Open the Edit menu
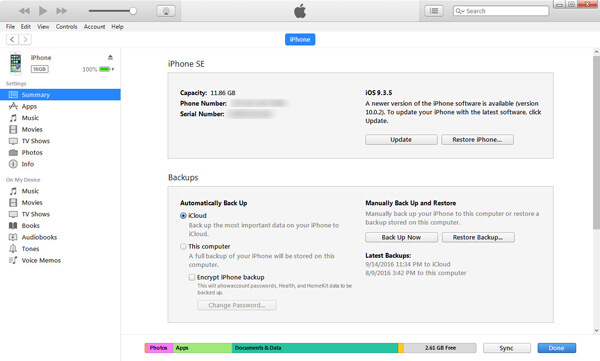The width and height of the screenshot is (600, 361). point(26,26)
